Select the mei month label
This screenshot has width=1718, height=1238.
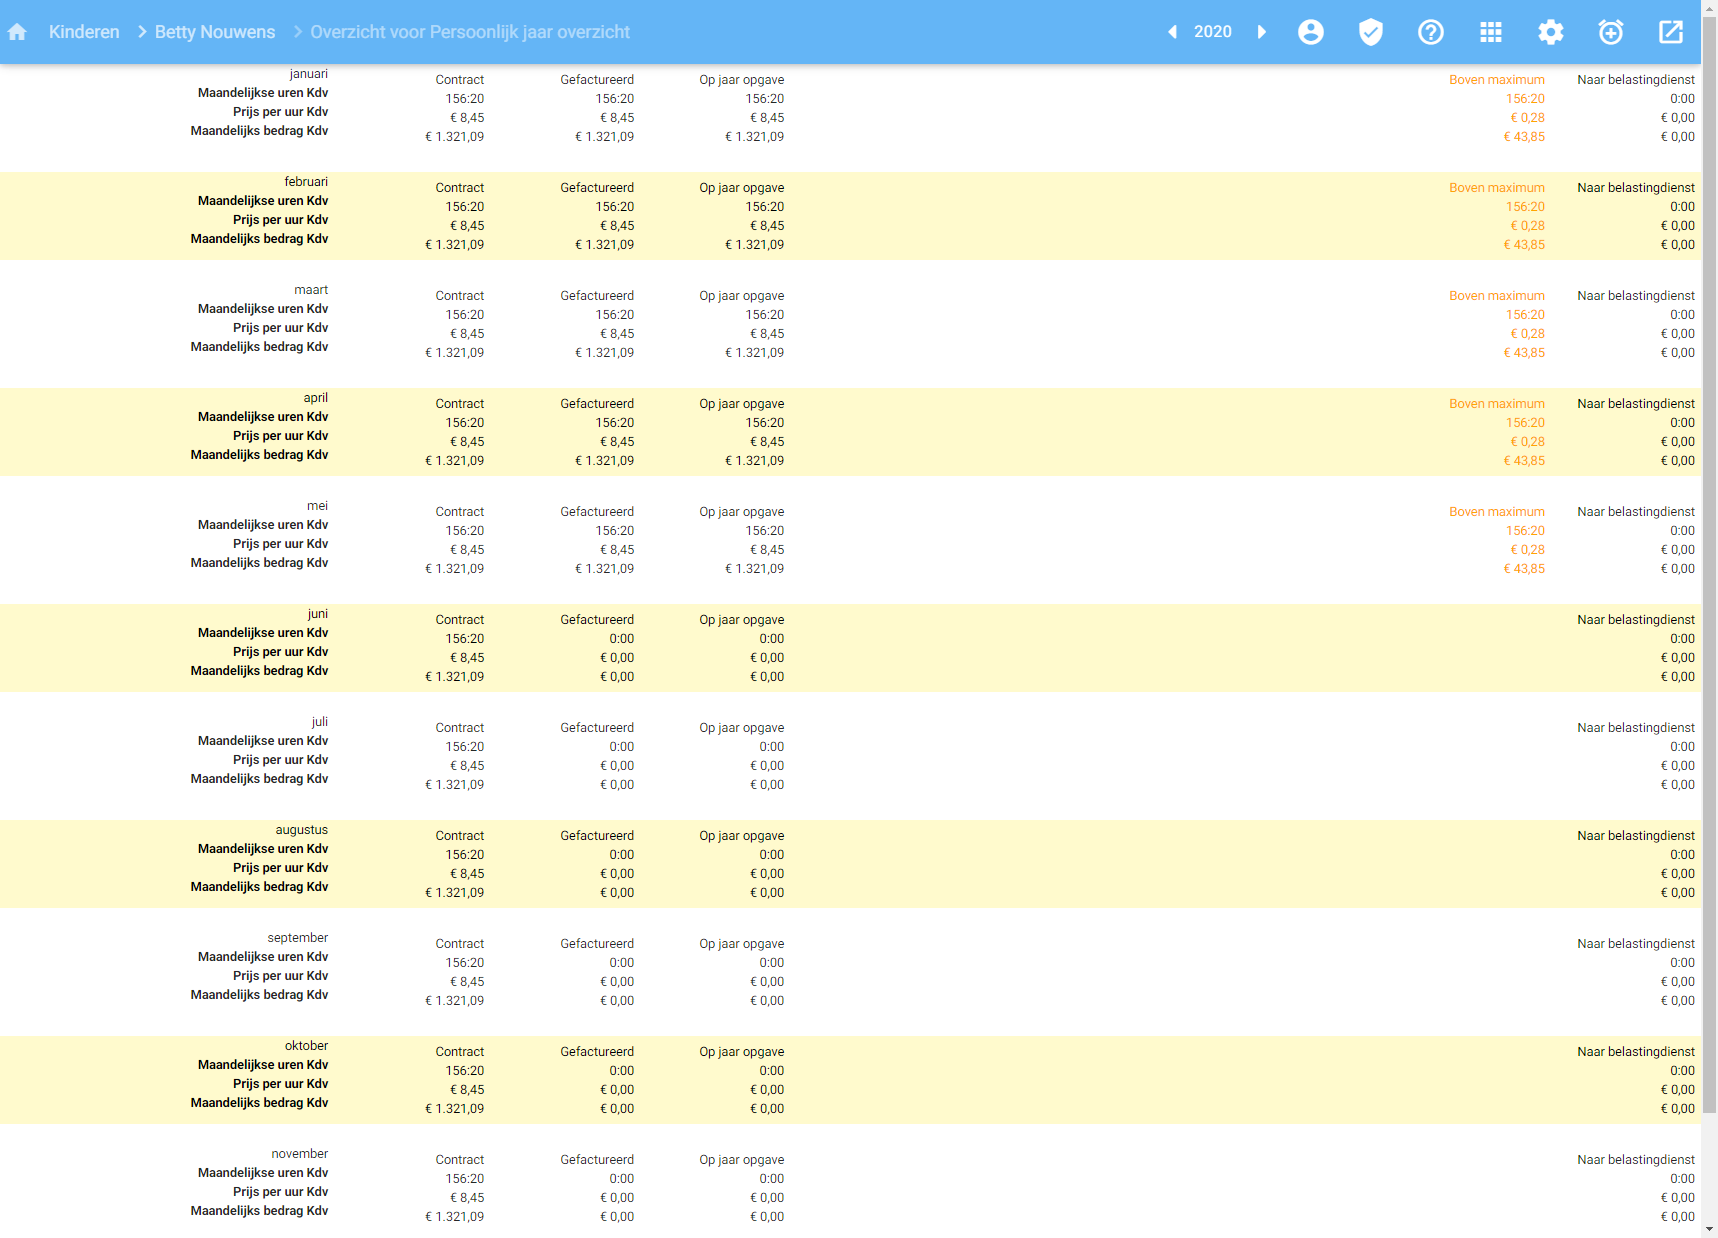(x=317, y=506)
